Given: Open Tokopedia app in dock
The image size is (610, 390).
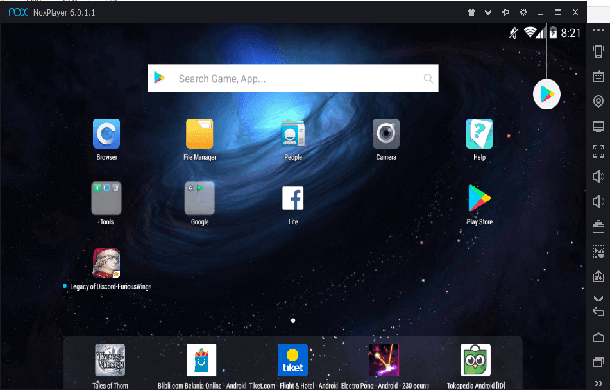Looking at the screenshot, I should coord(476,360).
